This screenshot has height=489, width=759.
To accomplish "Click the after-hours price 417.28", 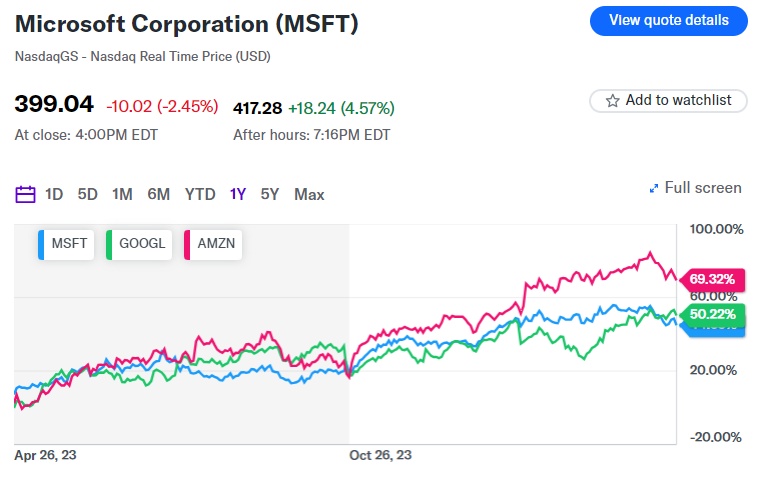I will (x=256, y=107).
